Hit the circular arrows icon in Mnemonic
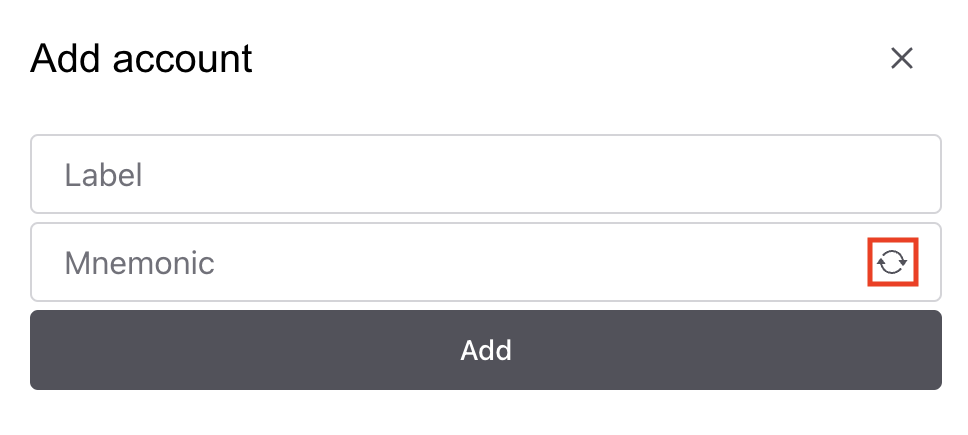 pos(892,263)
